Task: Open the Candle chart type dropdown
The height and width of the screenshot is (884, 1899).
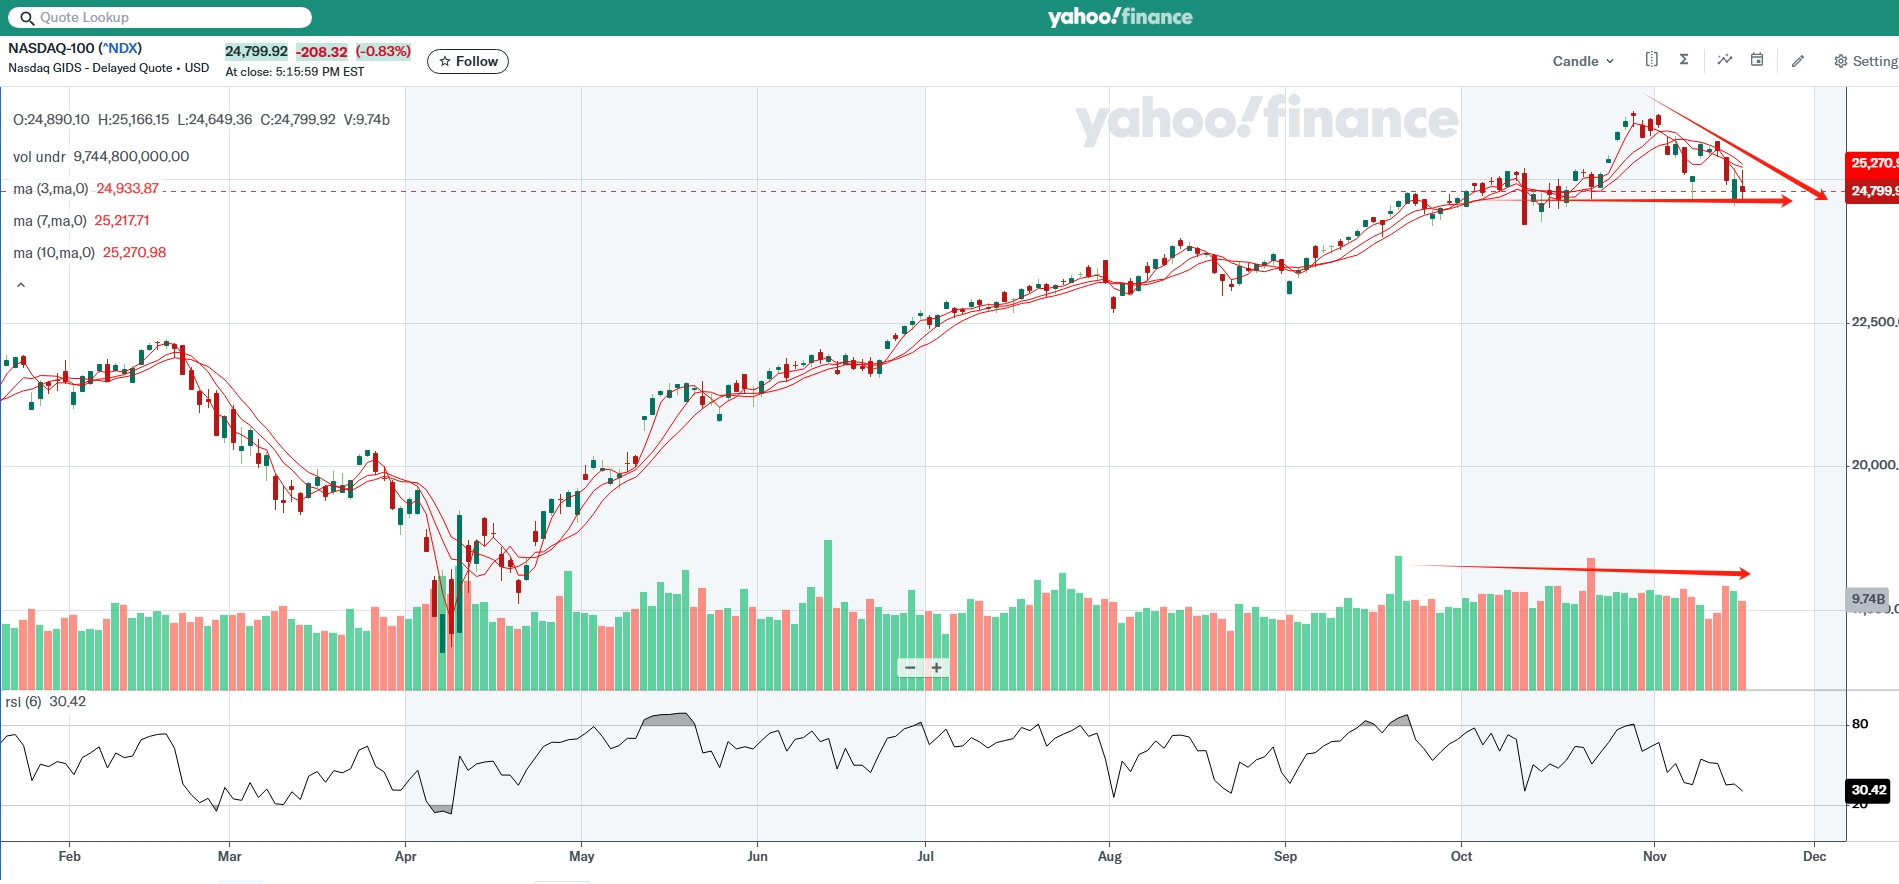Action: (x=1582, y=61)
